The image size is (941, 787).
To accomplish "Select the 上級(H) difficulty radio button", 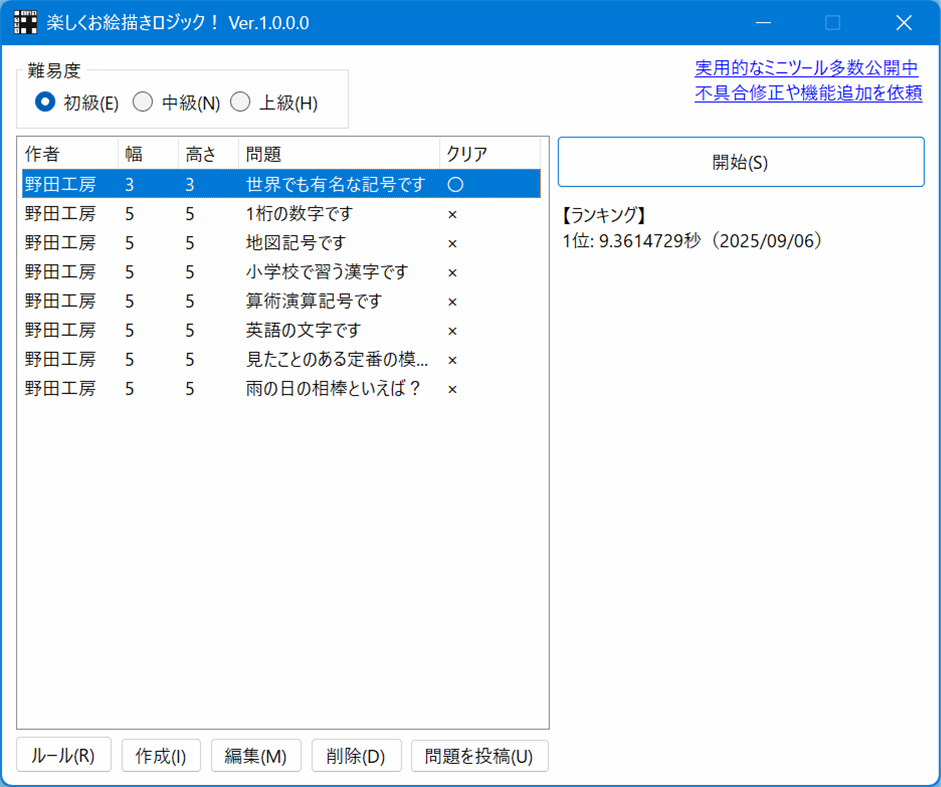I will click(274, 103).
